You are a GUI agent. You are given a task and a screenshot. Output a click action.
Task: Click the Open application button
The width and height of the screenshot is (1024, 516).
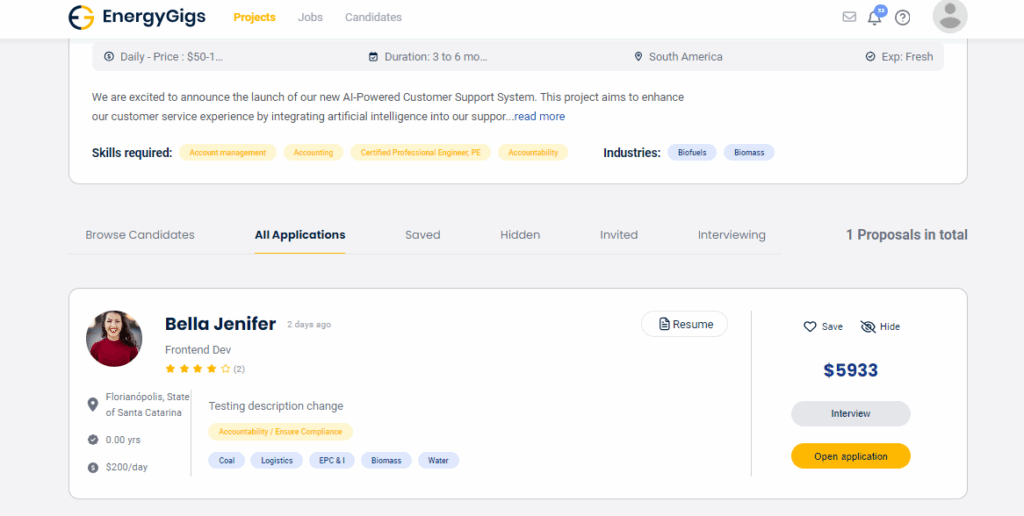tap(850, 456)
